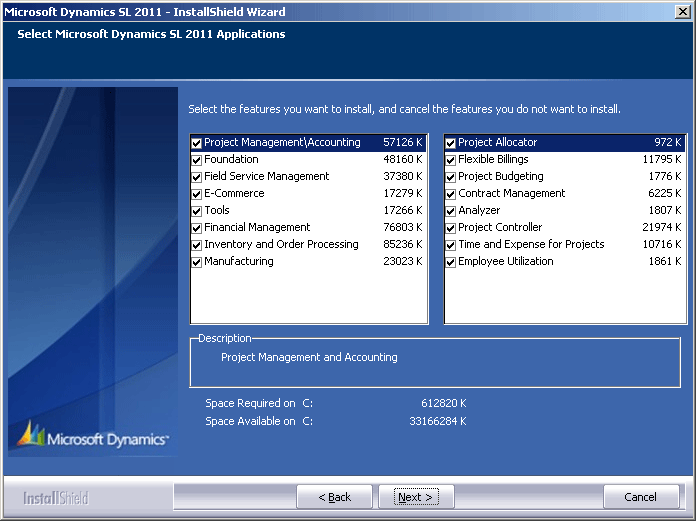The image size is (696, 521).
Task: Click the Back button
Action: coord(334,497)
